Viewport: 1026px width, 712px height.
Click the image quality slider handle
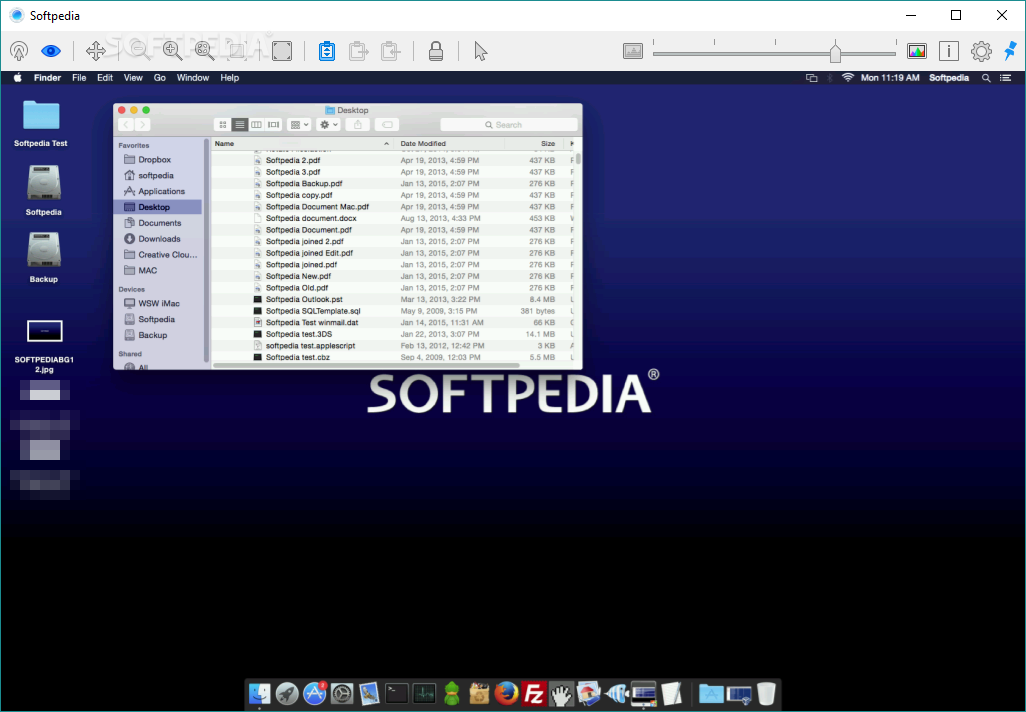pos(835,52)
